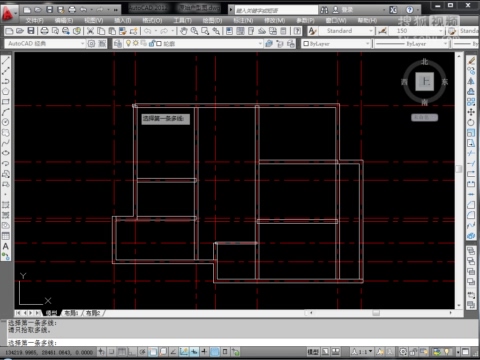Open the Layer Properties Manager icon
The image size is (480, 360).
(x=118, y=44)
